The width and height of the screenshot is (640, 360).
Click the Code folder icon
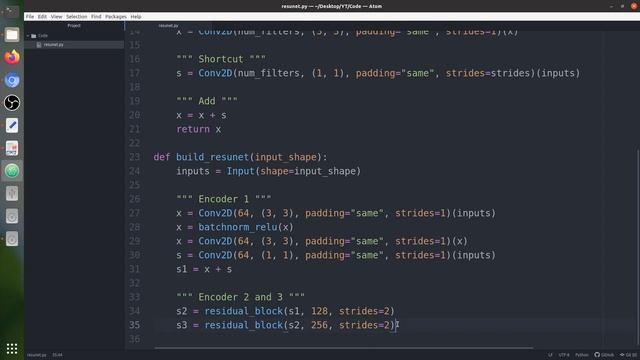click(x=34, y=36)
